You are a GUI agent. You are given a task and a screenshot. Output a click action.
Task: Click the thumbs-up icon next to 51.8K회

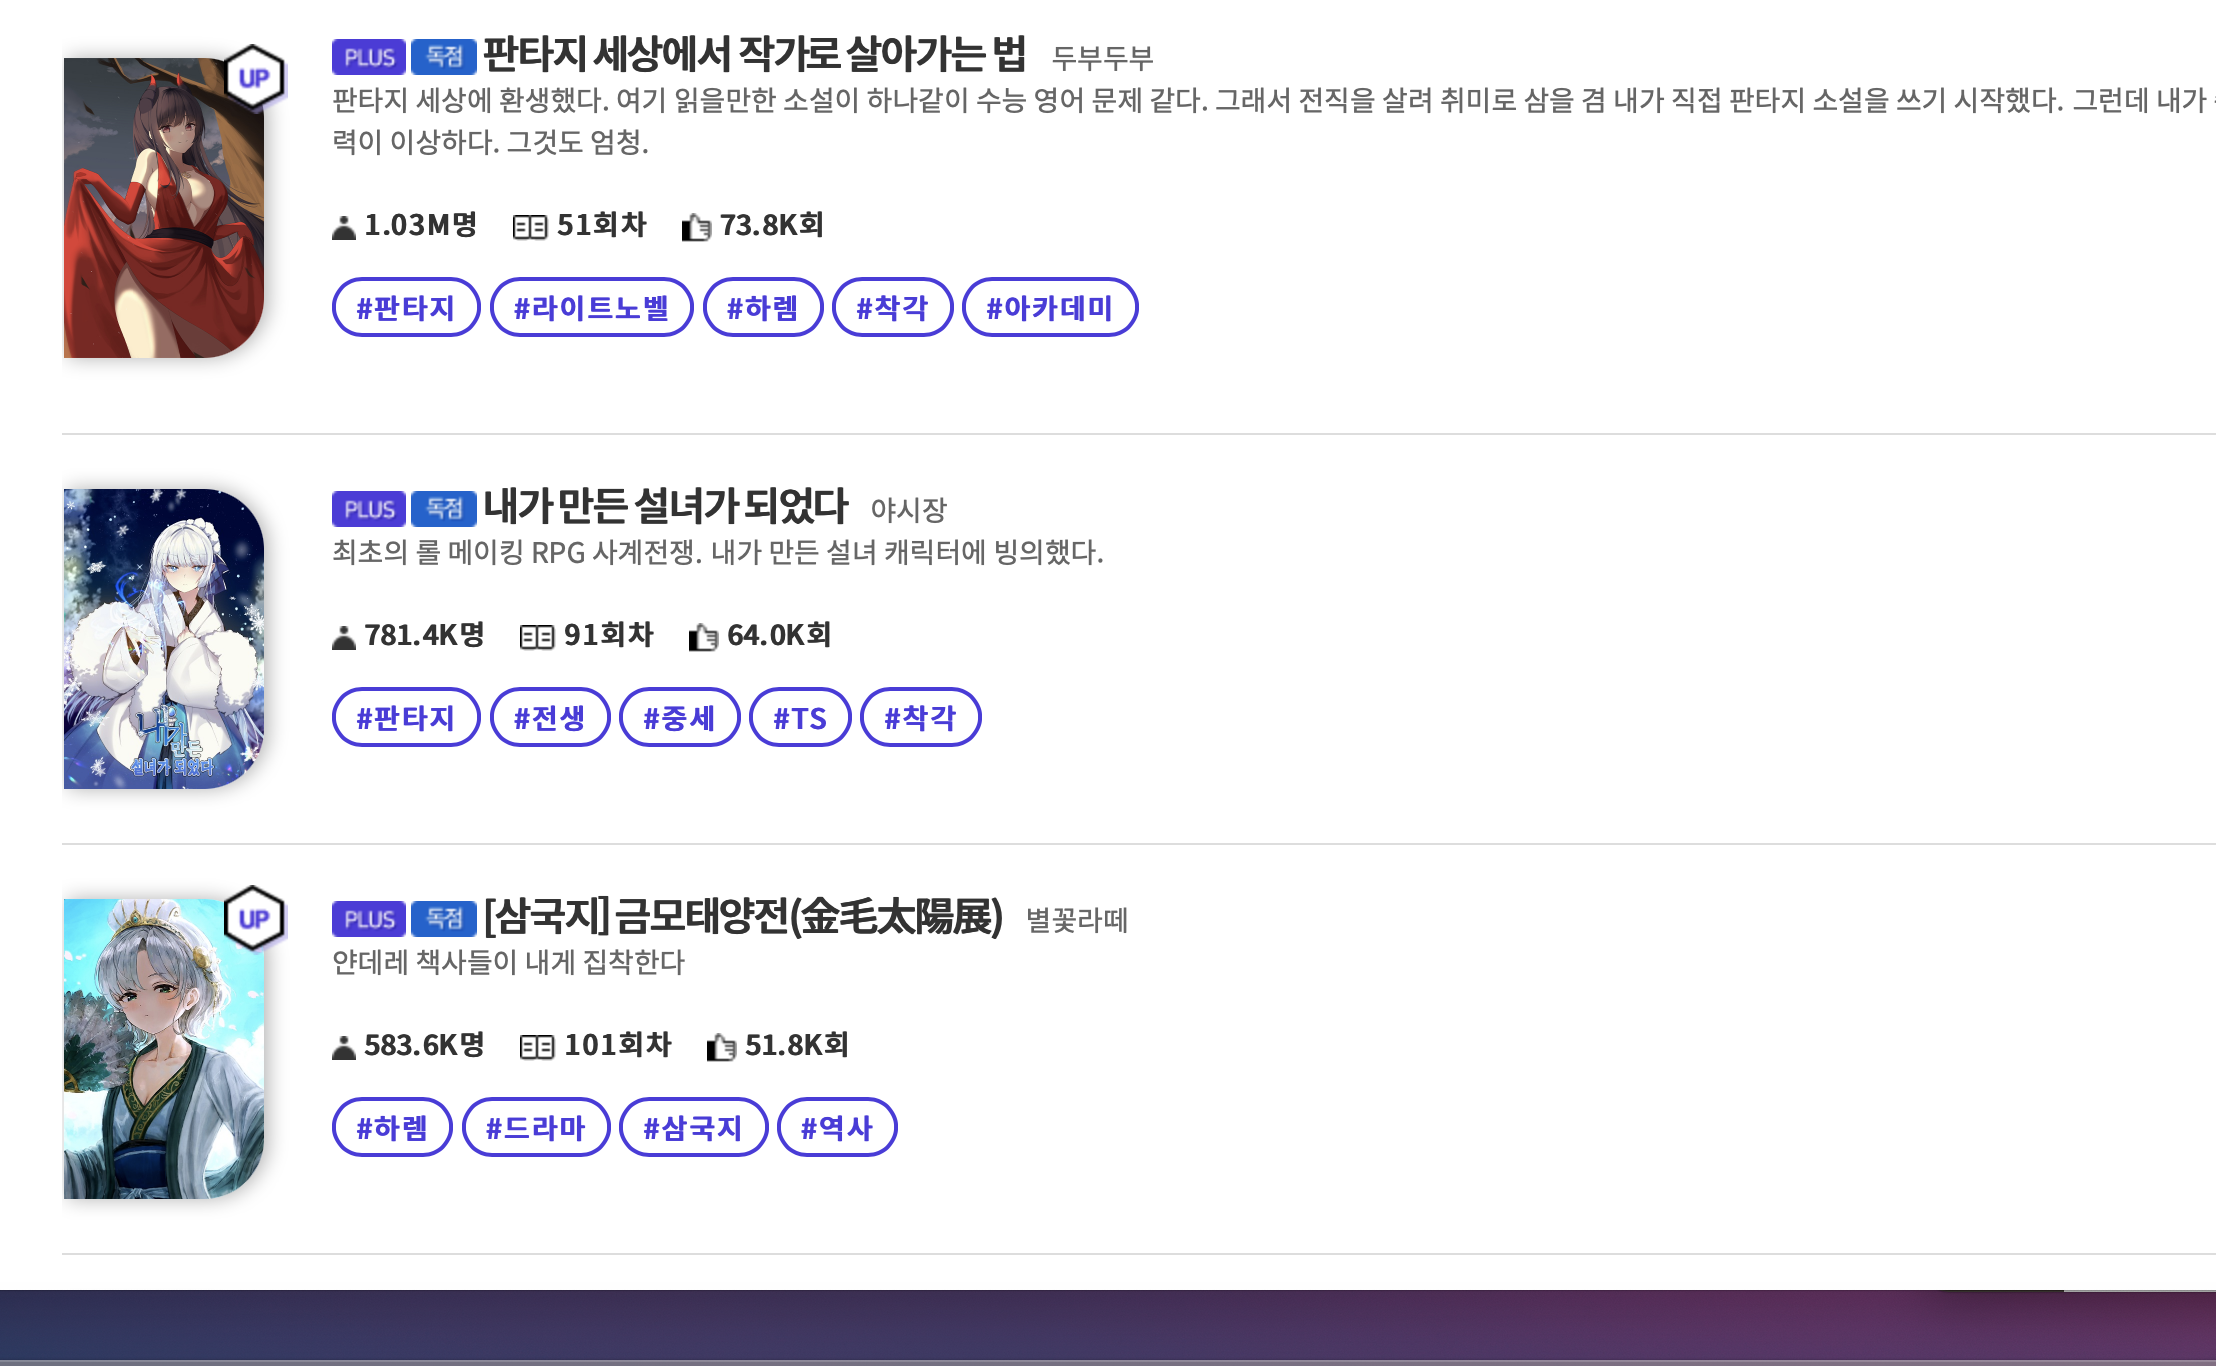point(721,1047)
